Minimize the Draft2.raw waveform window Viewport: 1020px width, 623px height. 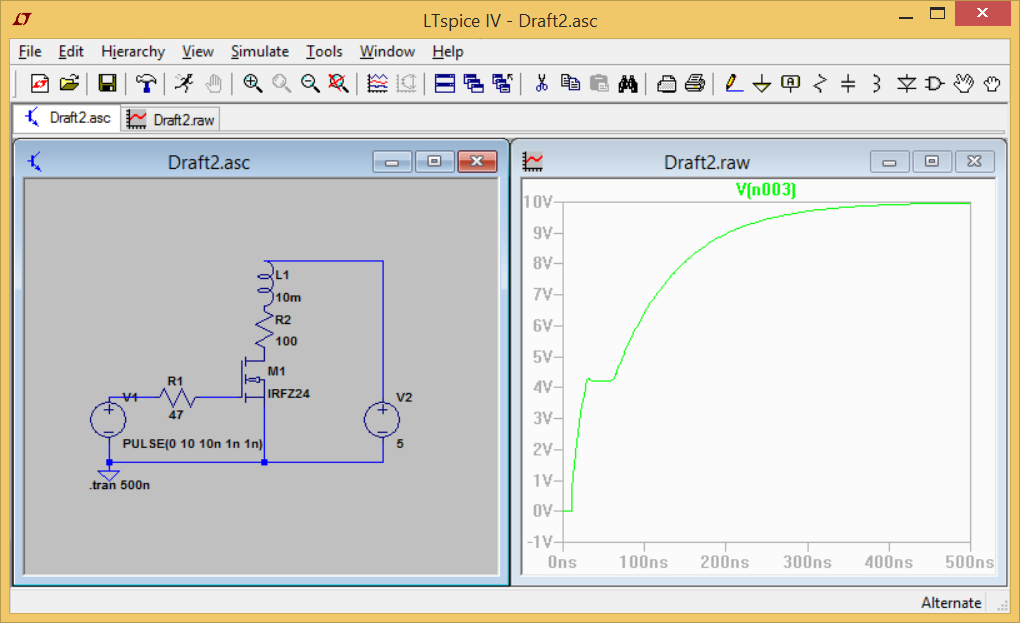(889, 161)
